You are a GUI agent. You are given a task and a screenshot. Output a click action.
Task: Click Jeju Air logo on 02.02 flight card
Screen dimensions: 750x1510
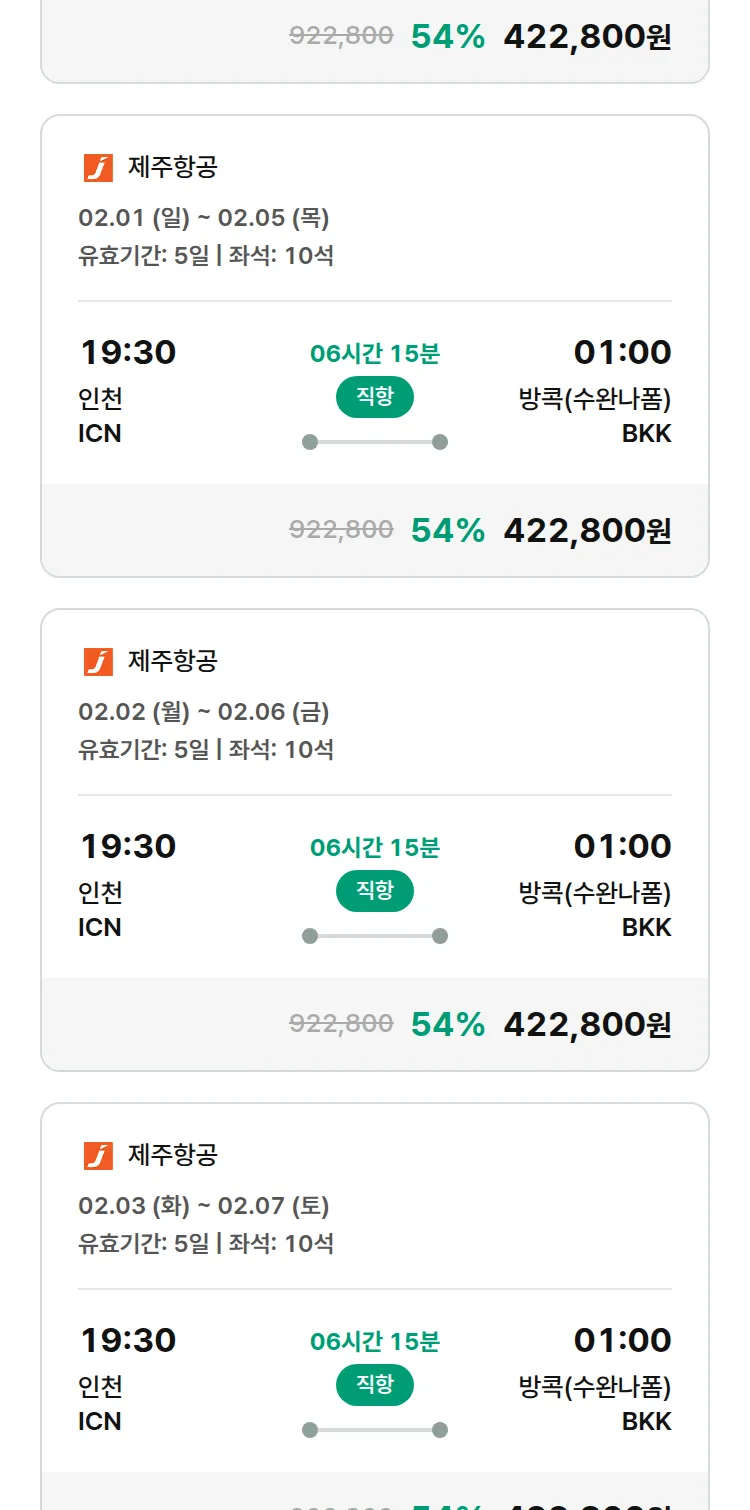98,662
